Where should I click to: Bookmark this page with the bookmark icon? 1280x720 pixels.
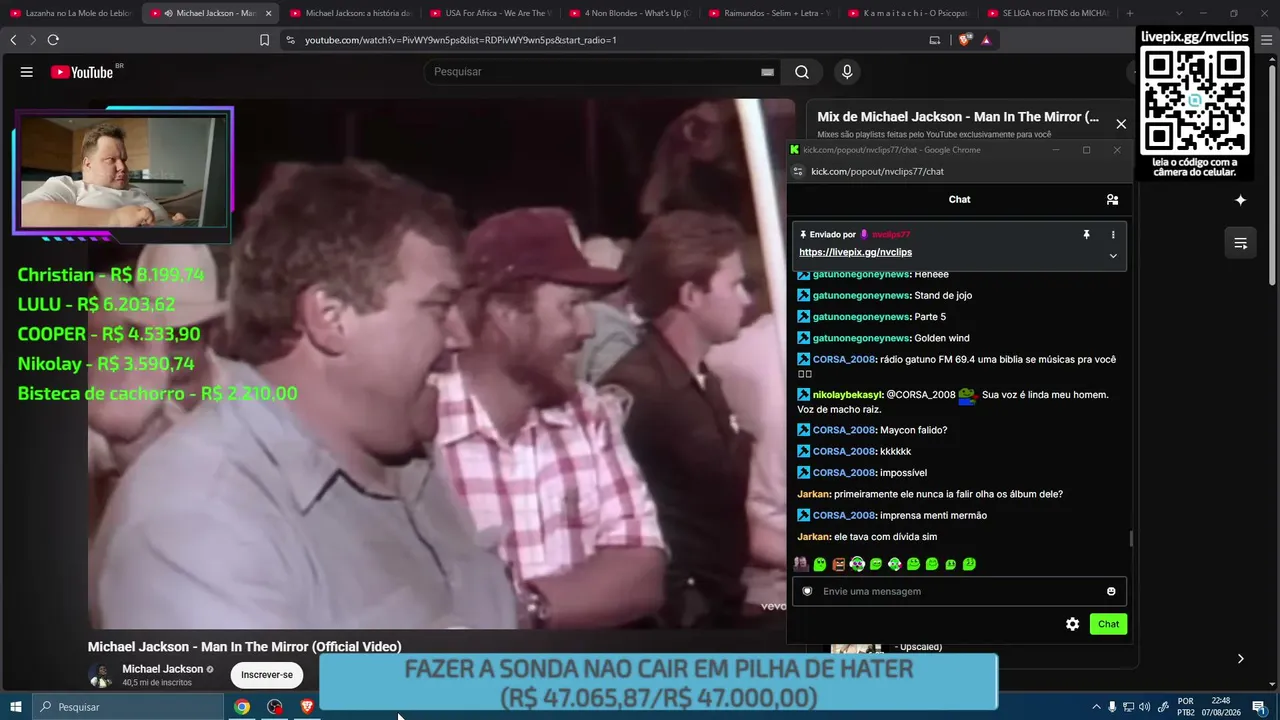pos(264,40)
